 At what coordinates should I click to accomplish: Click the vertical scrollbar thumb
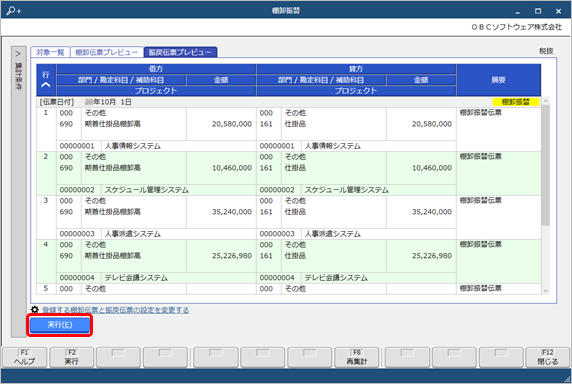pos(546,165)
